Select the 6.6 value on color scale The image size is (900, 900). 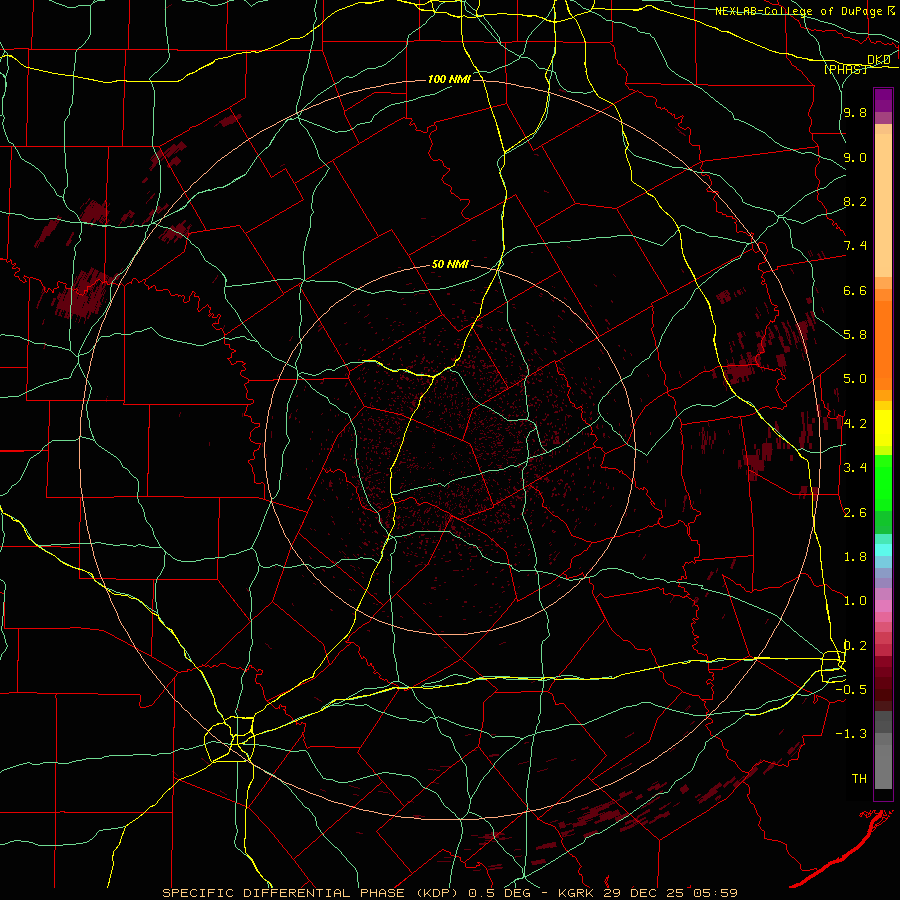click(855, 290)
